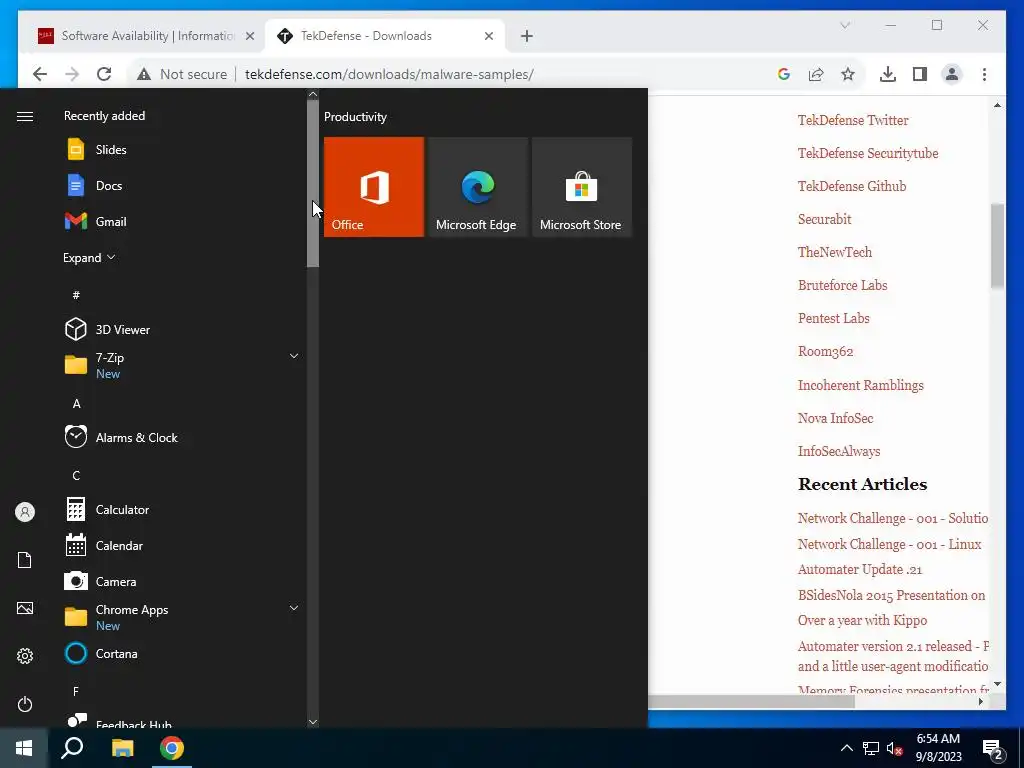Open File Explorer from taskbar
Viewport: 1024px width, 768px height.
(x=122, y=748)
